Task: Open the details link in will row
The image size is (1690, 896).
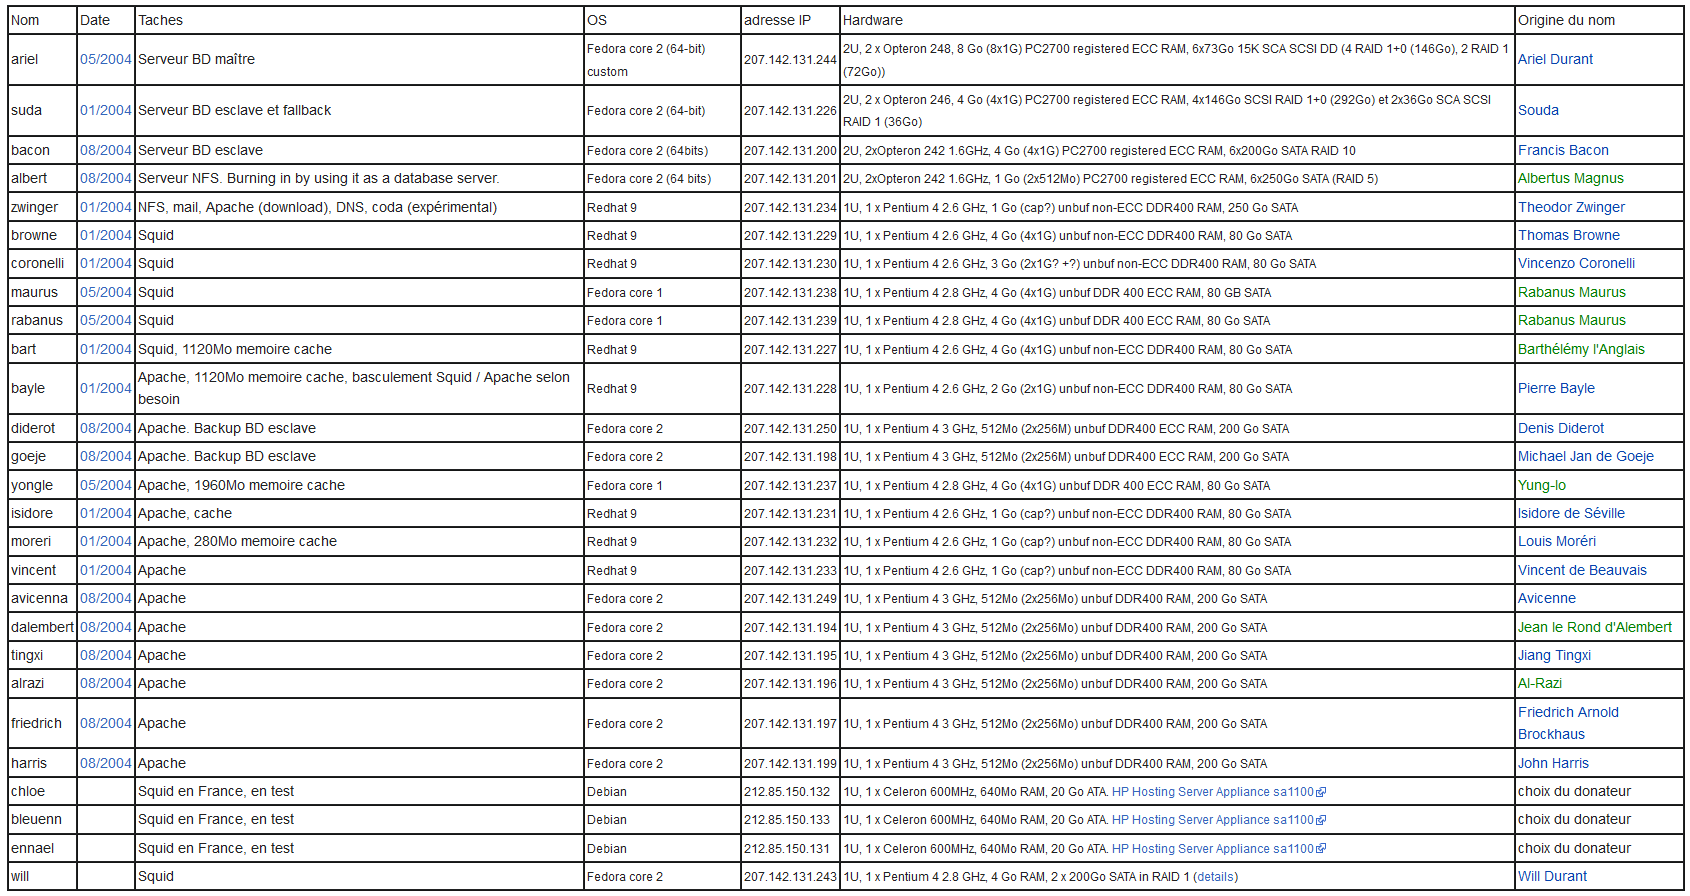Action: click(1215, 877)
